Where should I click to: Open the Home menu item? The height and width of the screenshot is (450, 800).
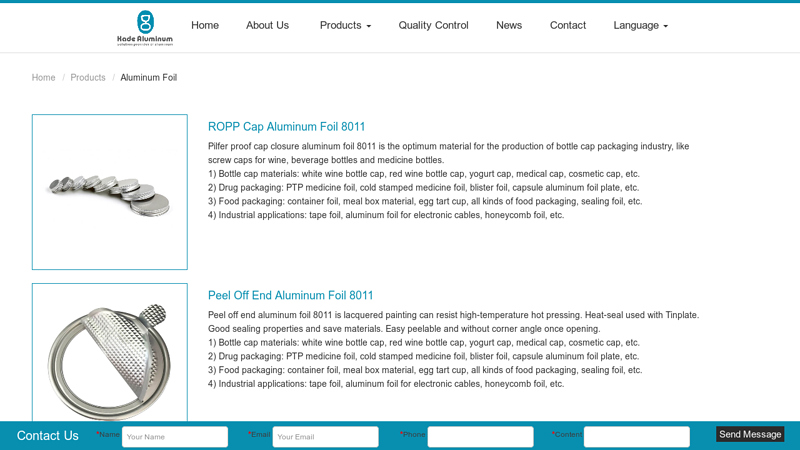205,25
